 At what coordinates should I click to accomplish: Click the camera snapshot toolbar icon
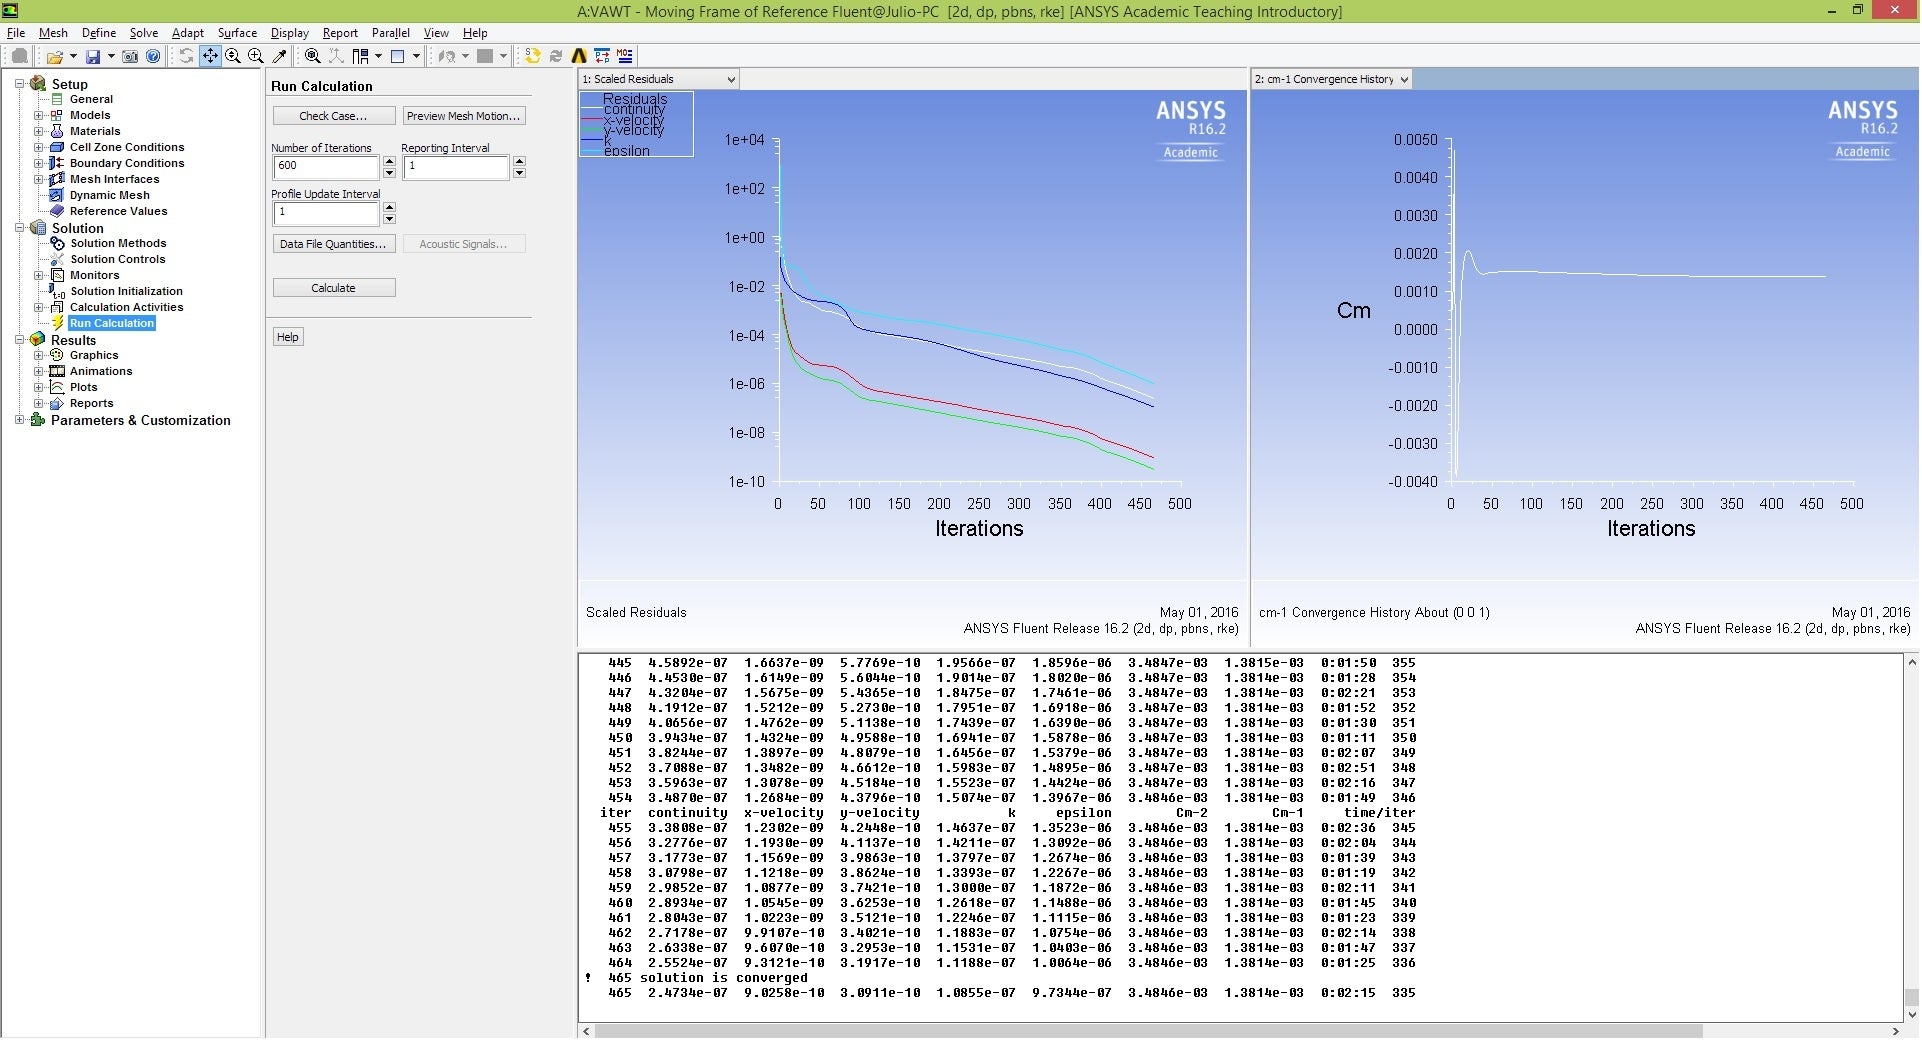tap(130, 57)
